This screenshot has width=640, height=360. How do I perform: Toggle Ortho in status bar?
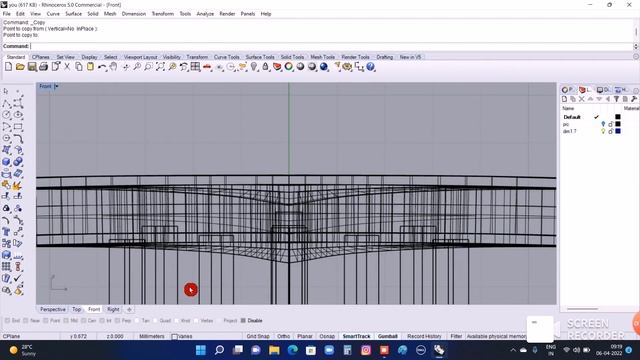tap(283, 336)
